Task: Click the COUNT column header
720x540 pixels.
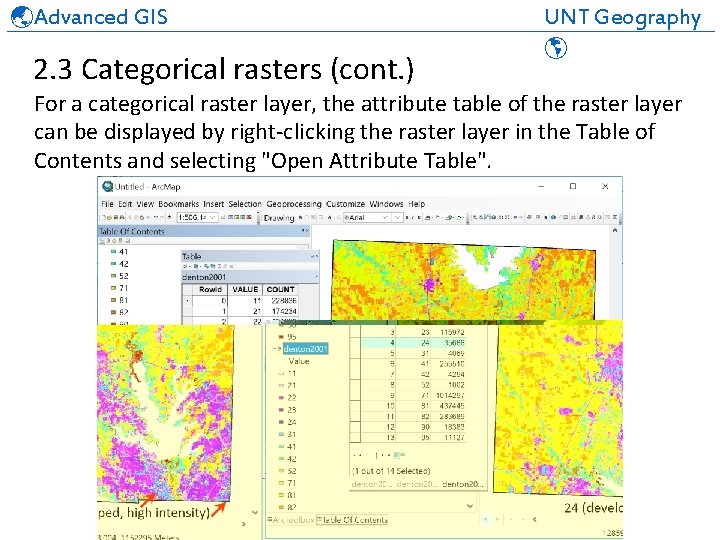Action: [280, 289]
